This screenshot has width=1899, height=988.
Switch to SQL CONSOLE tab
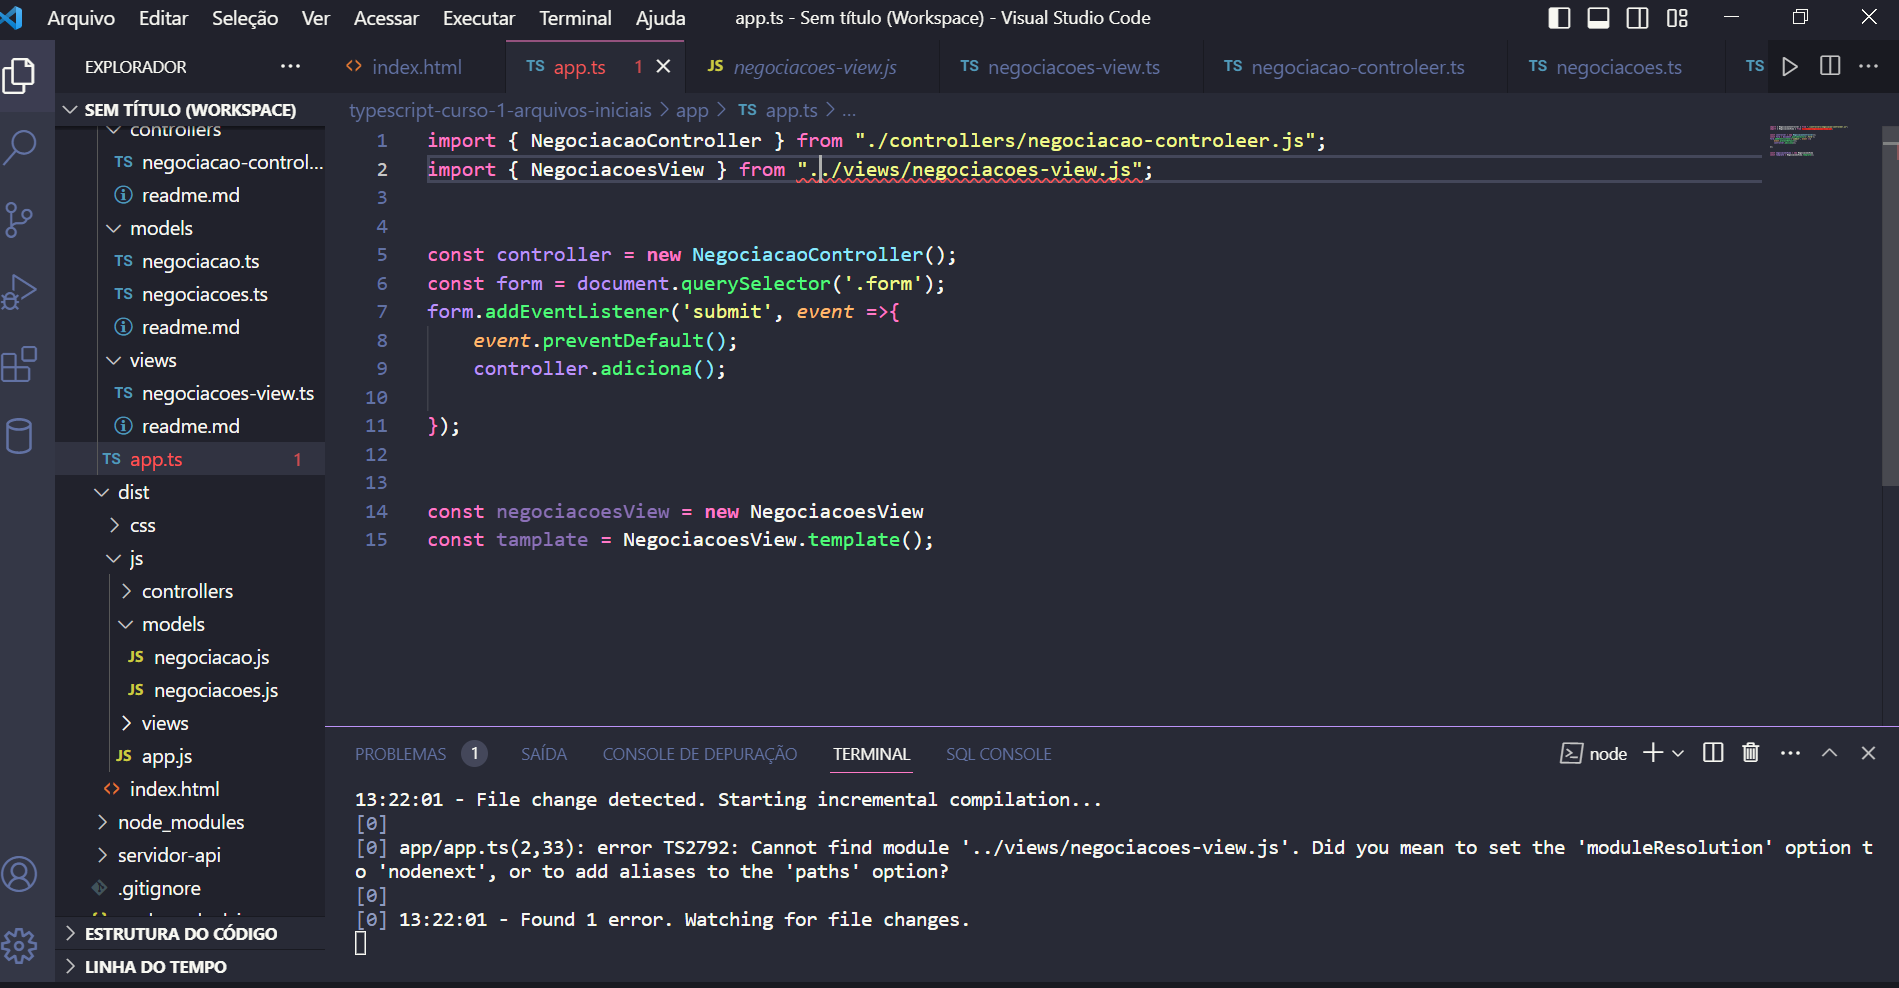pyautogui.click(x=999, y=754)
